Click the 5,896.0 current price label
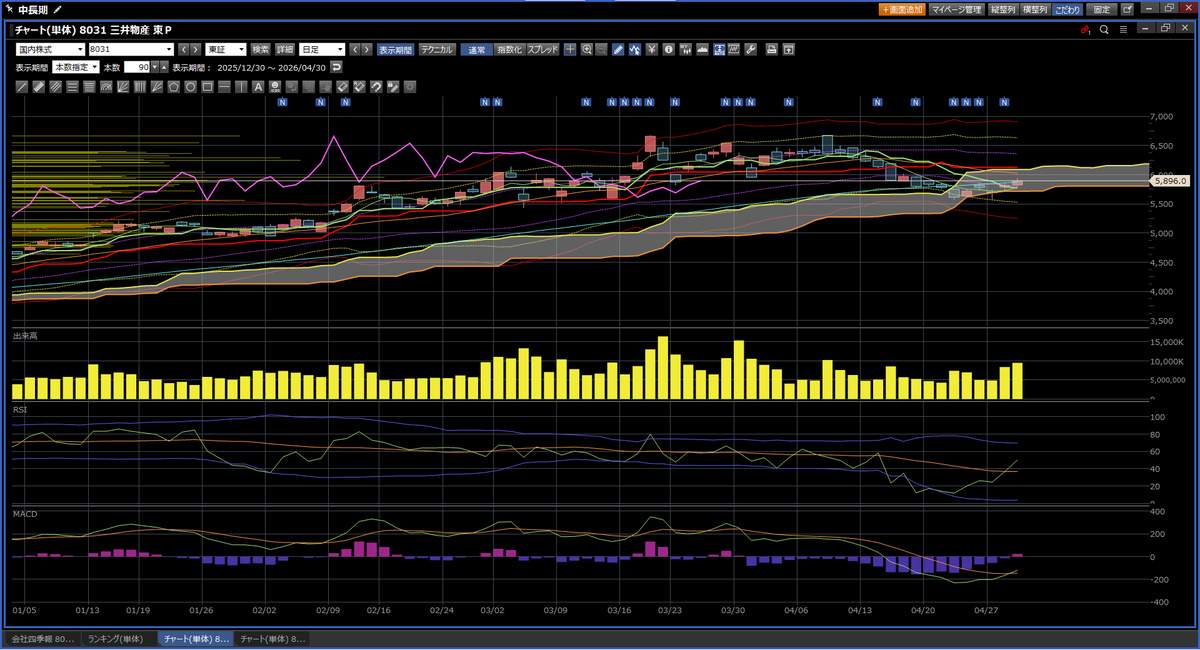Screen dimensions: 1200x650 click(1169, 181)
